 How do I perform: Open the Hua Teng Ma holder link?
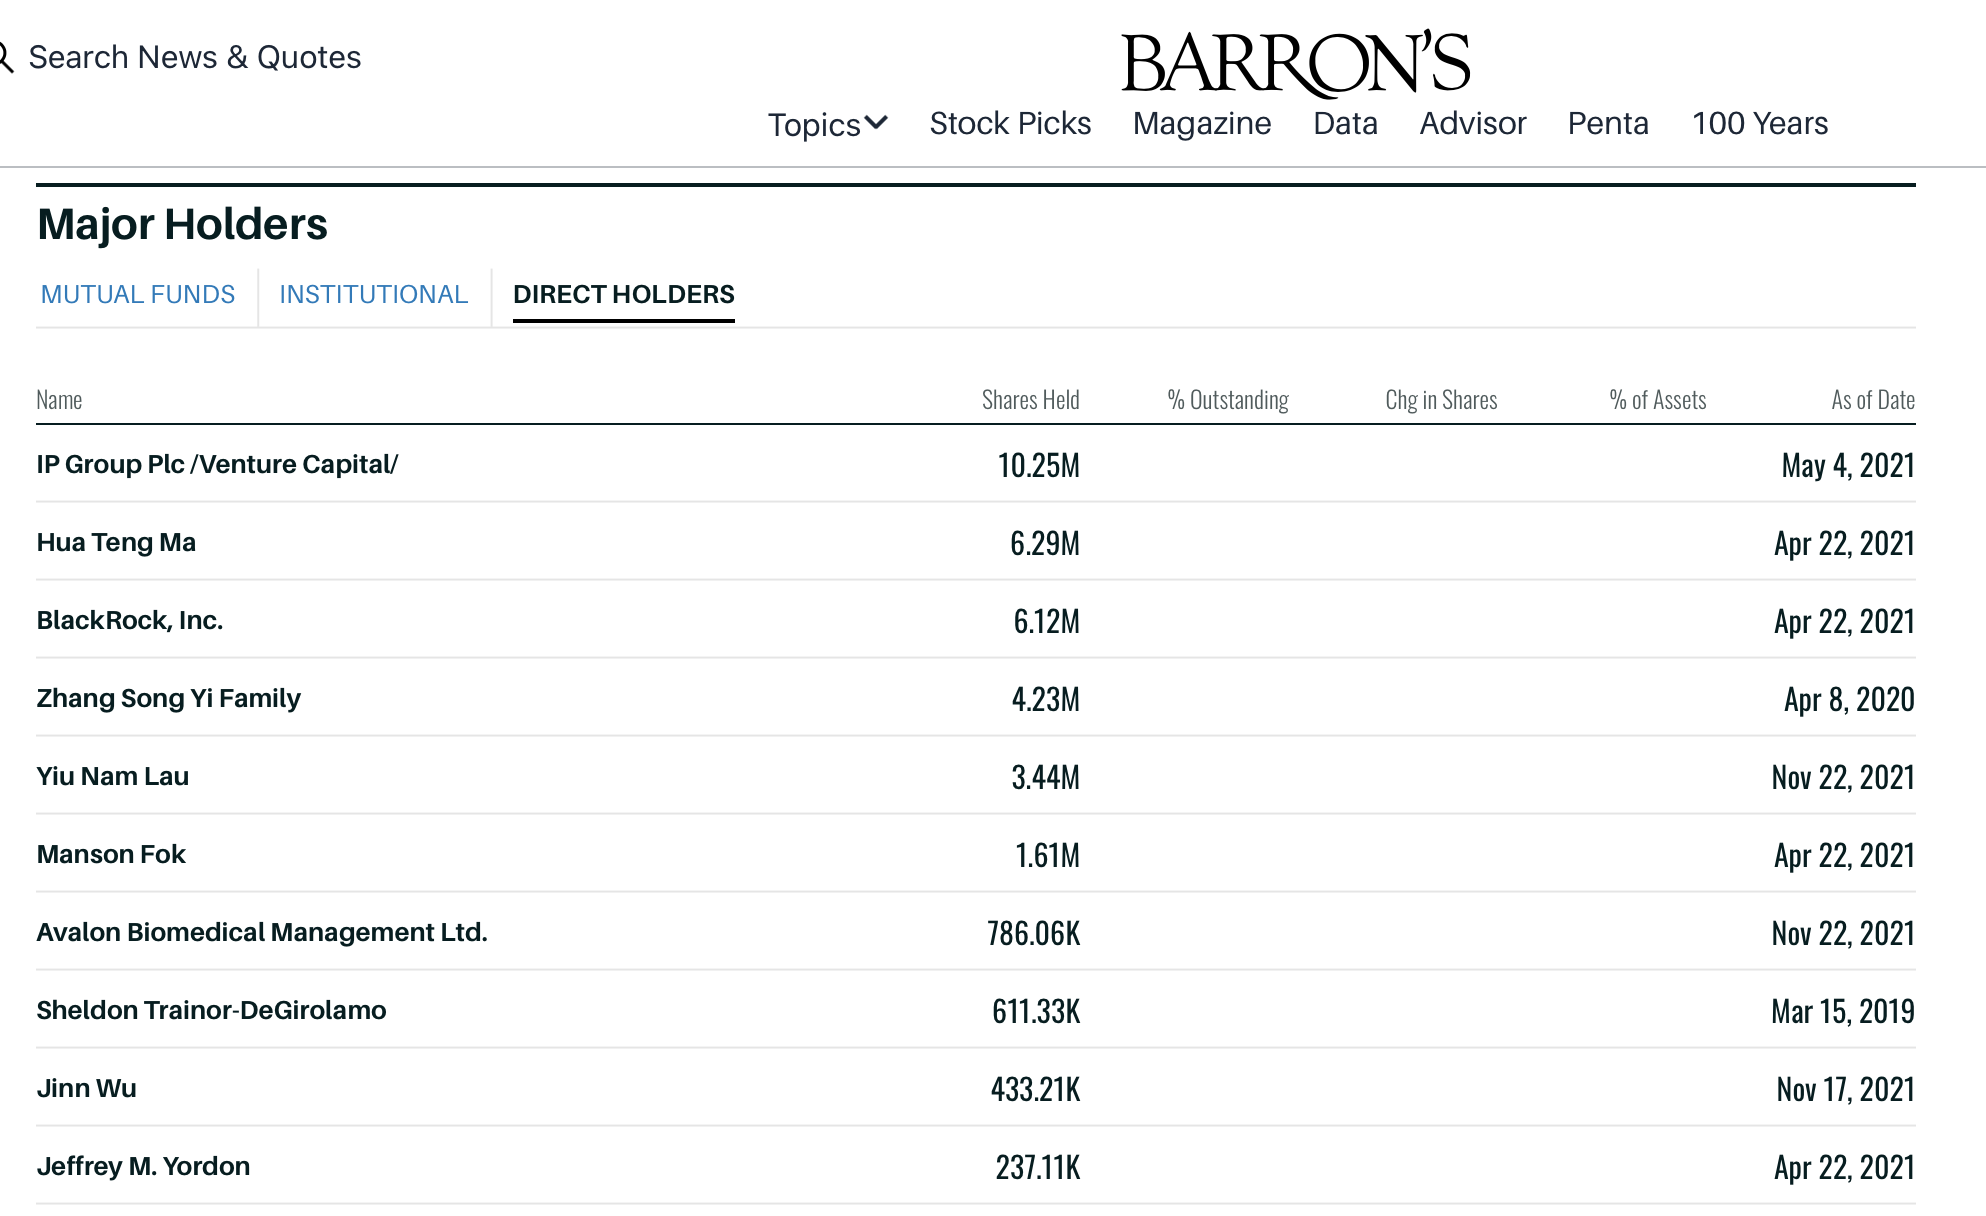116,542
